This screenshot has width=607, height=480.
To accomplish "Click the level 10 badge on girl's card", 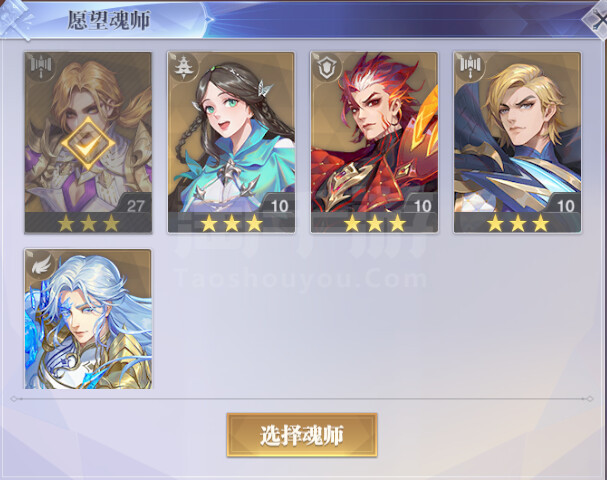I will coord(279,206).
